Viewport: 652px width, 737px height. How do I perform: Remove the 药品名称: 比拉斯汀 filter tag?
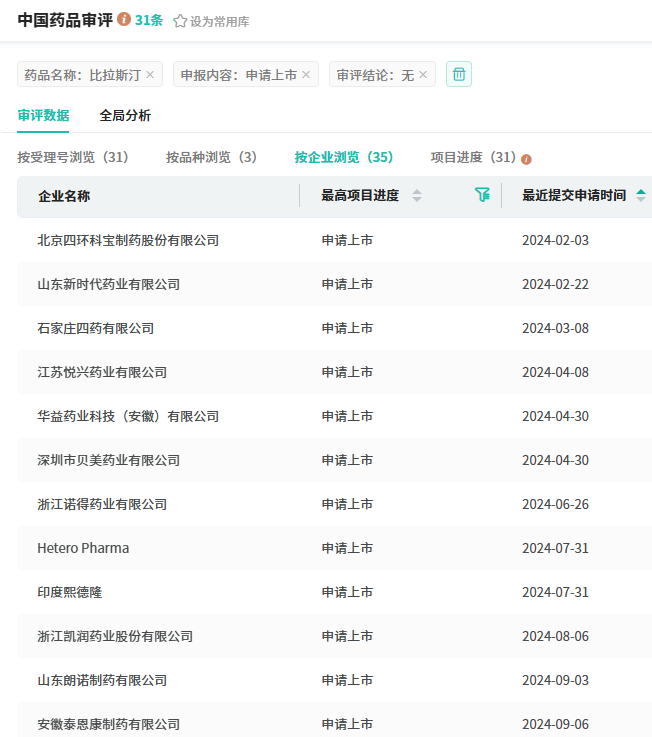point(150,75)
